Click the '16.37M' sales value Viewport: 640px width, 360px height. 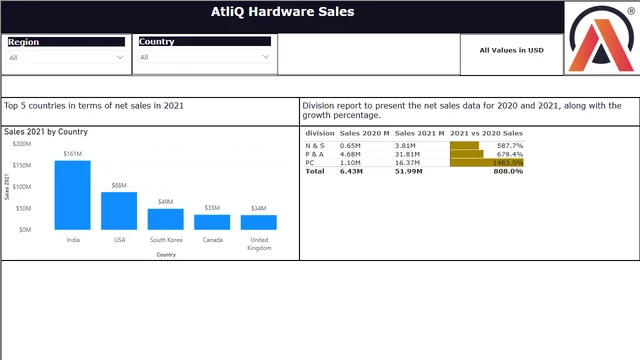[x=407, y=162]
